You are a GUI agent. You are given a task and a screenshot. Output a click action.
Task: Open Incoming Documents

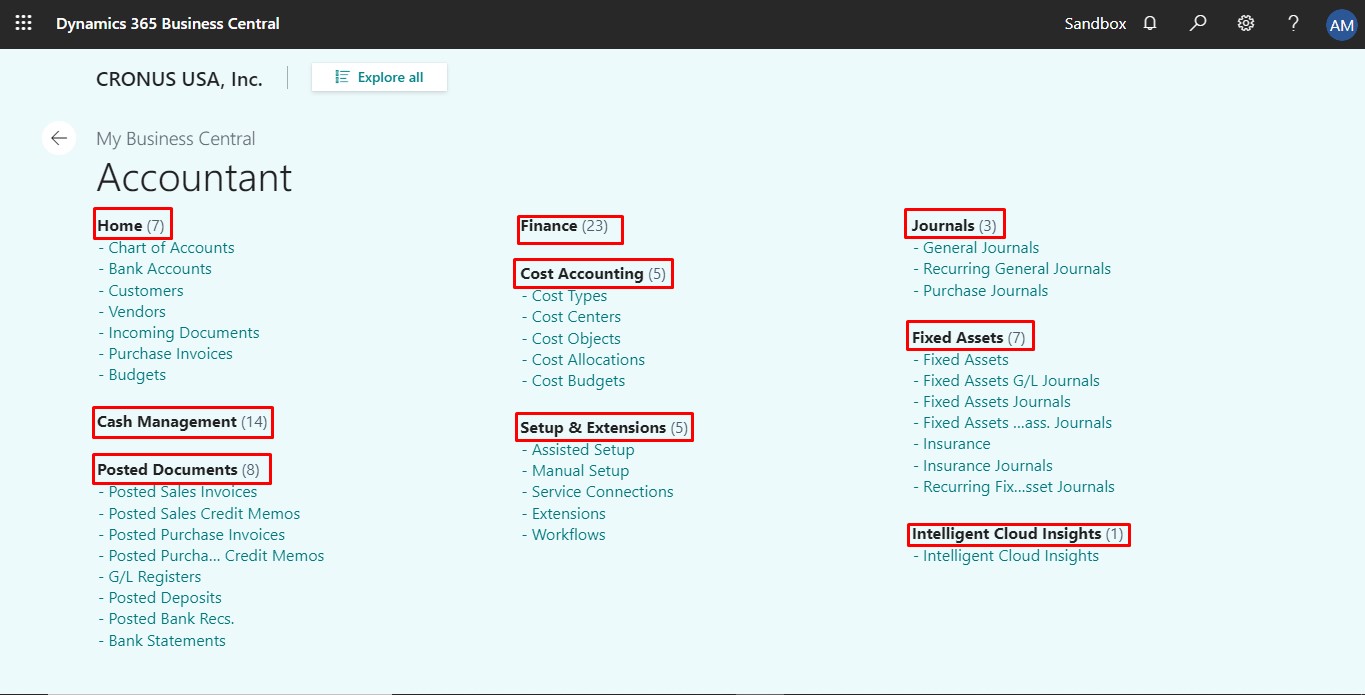(x=184, y=333)
